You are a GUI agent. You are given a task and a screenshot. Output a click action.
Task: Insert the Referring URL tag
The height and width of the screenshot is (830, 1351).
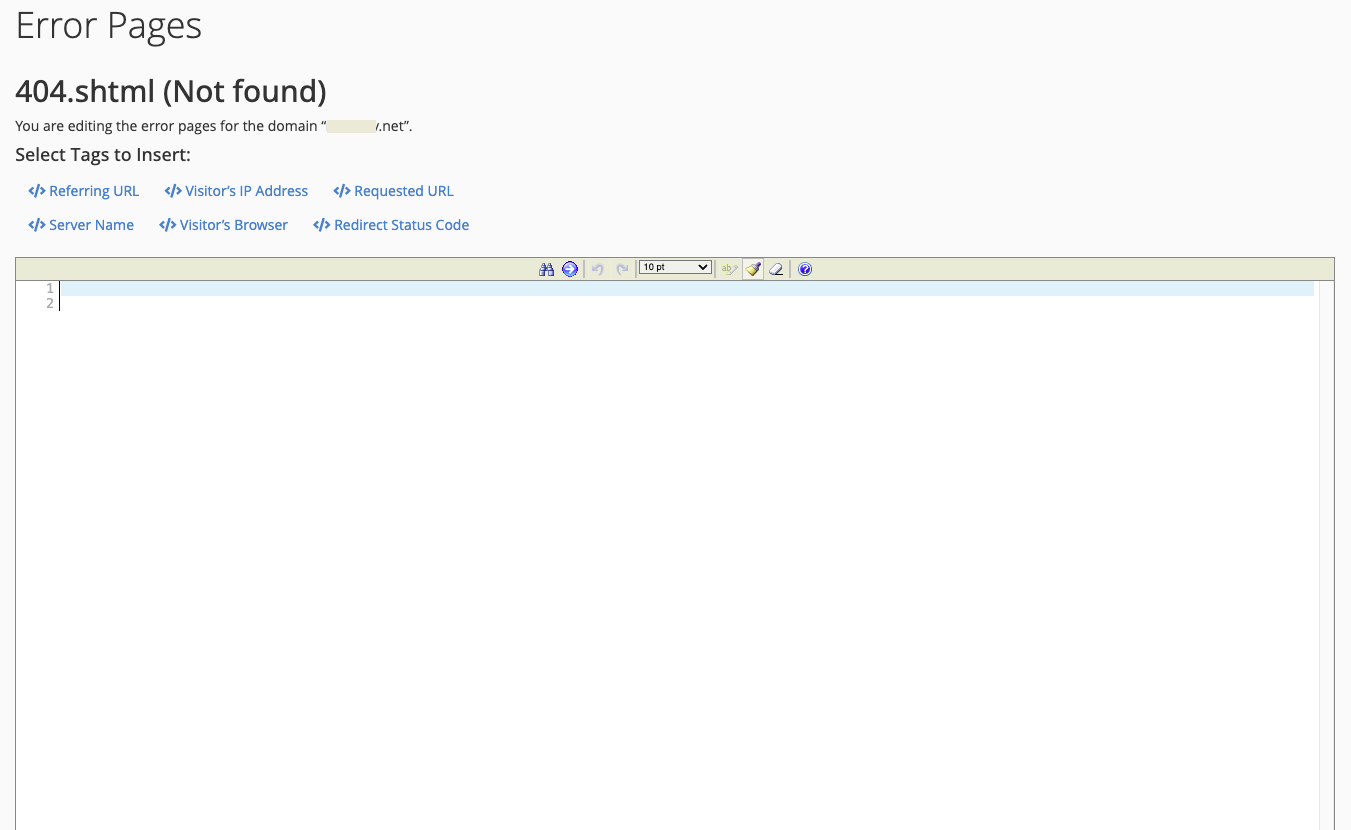click(94, 191)
